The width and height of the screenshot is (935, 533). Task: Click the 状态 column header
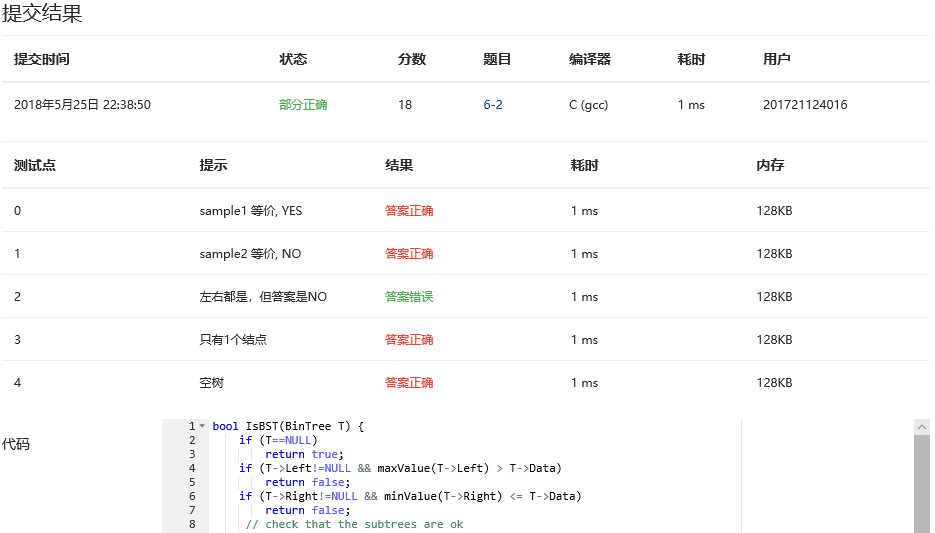click(x=293, y=59)
